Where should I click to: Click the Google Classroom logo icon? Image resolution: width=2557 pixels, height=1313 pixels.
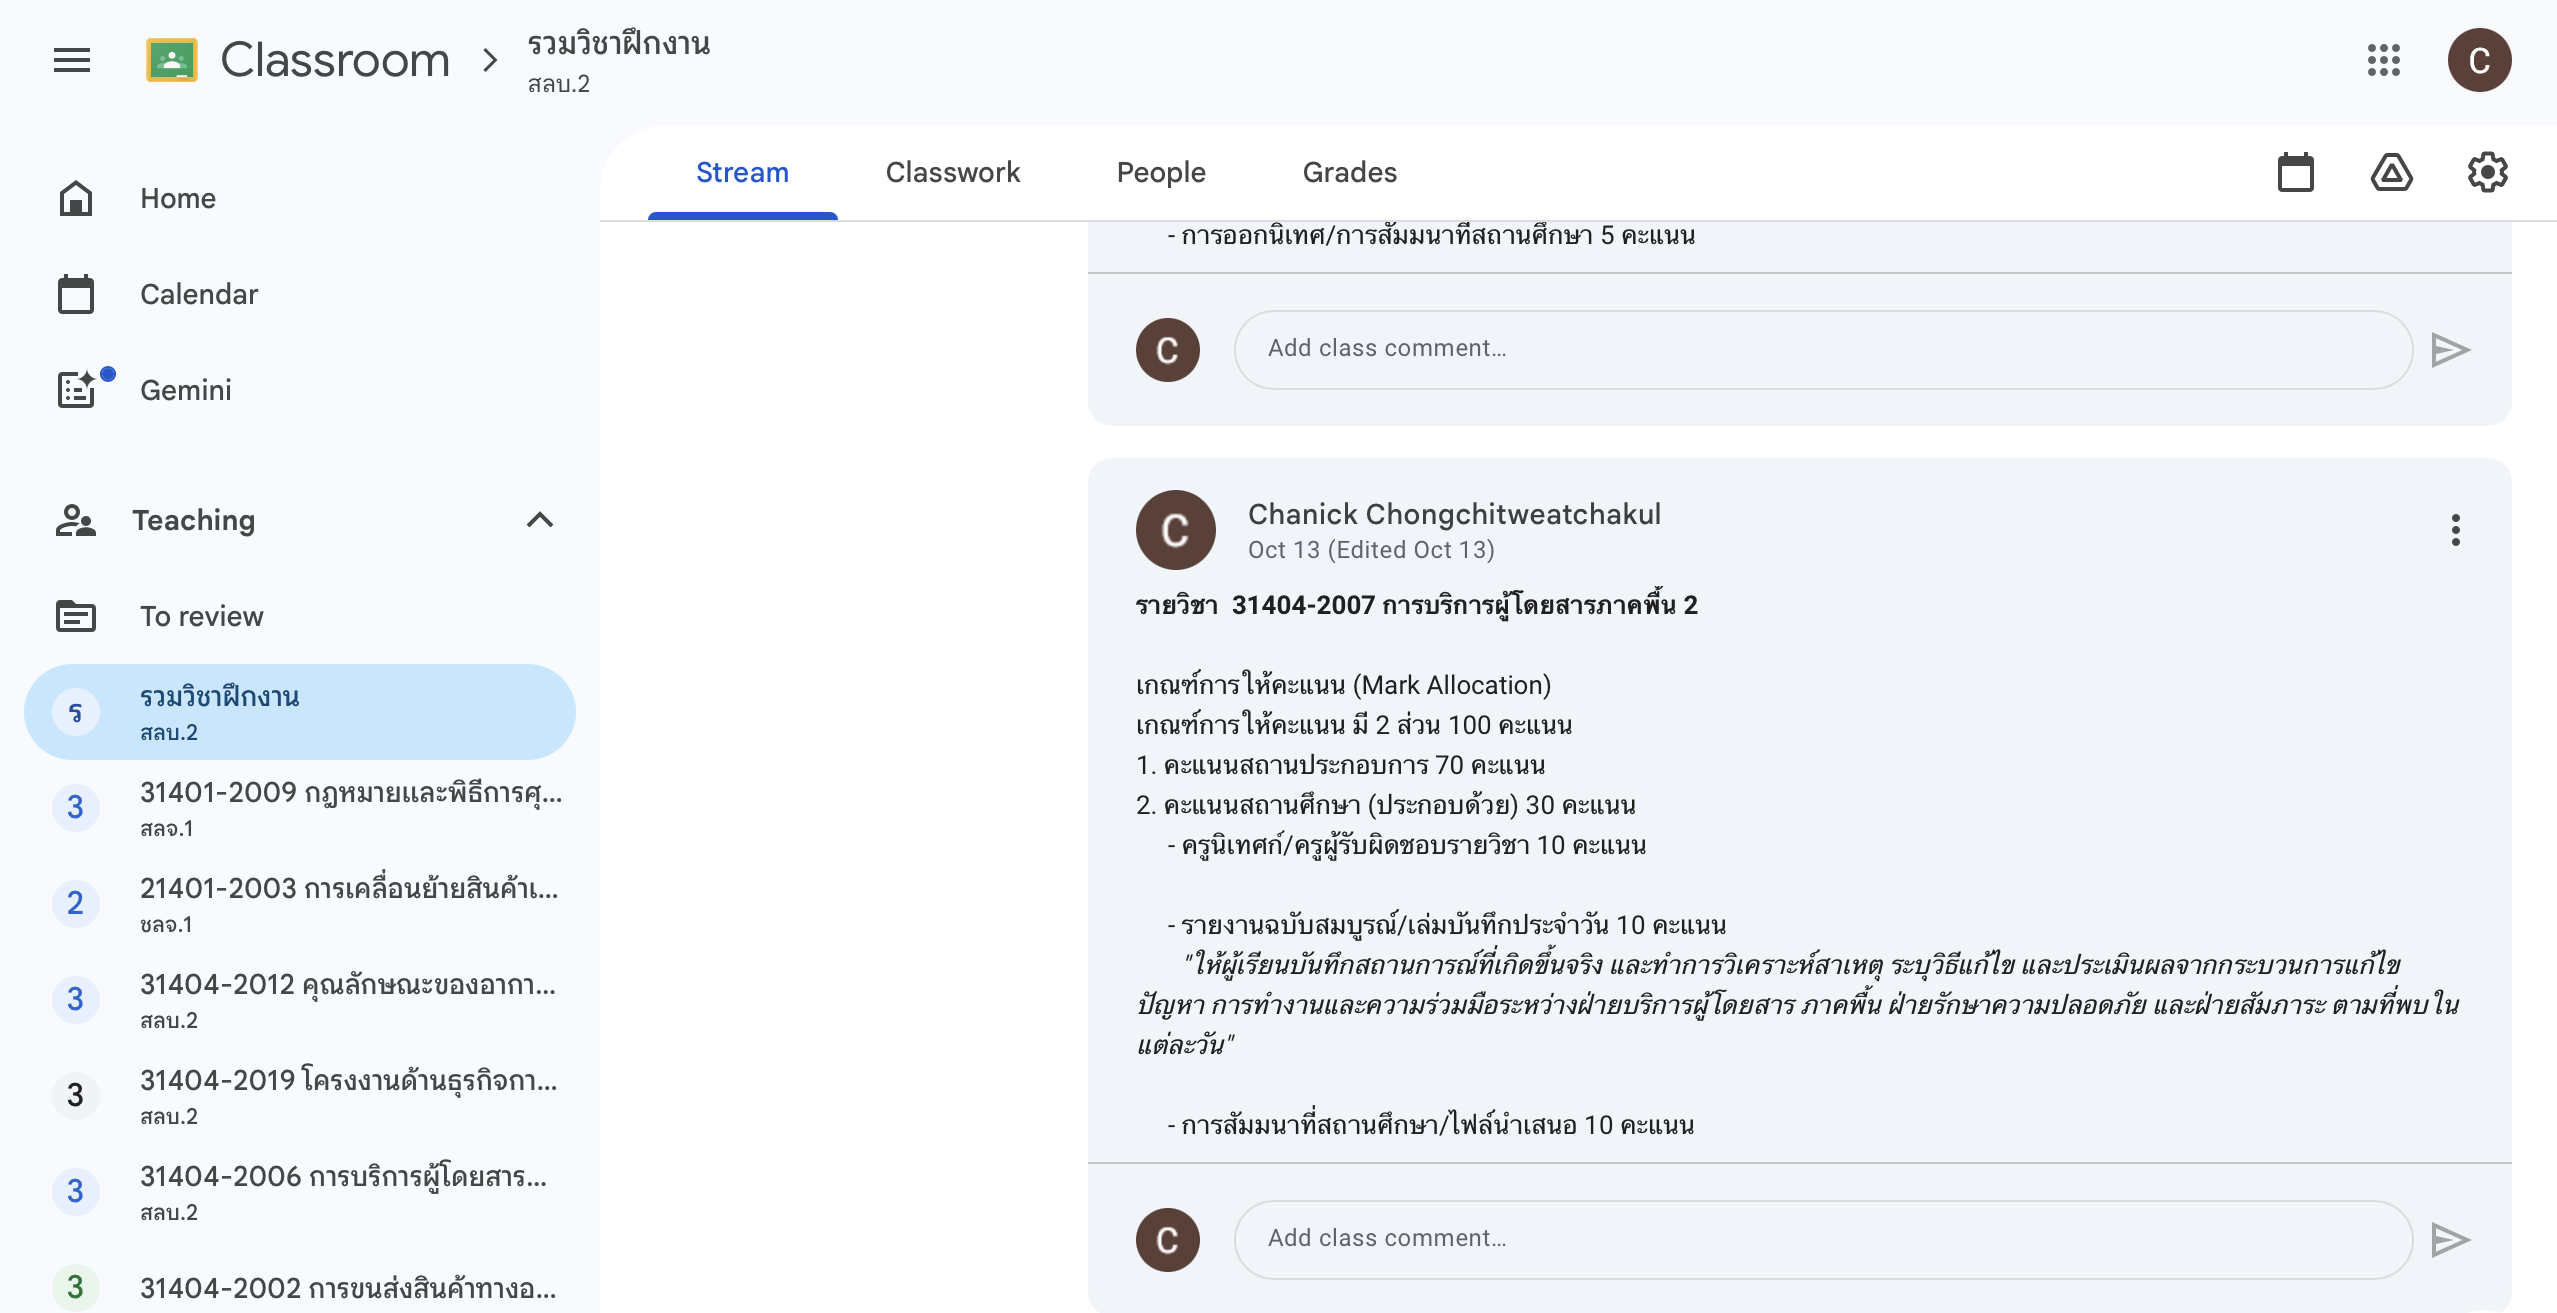(172, 60)
